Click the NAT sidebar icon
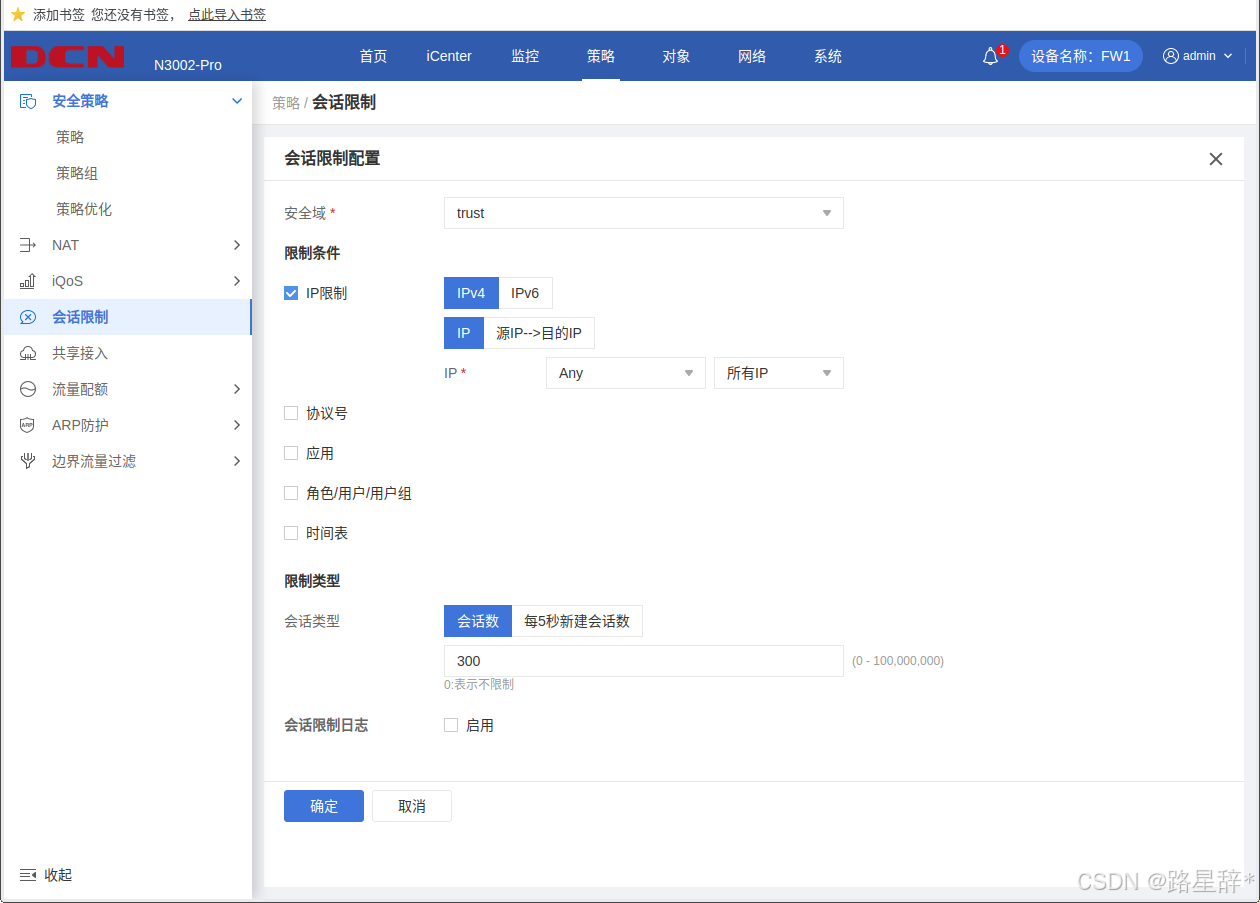 28,245
